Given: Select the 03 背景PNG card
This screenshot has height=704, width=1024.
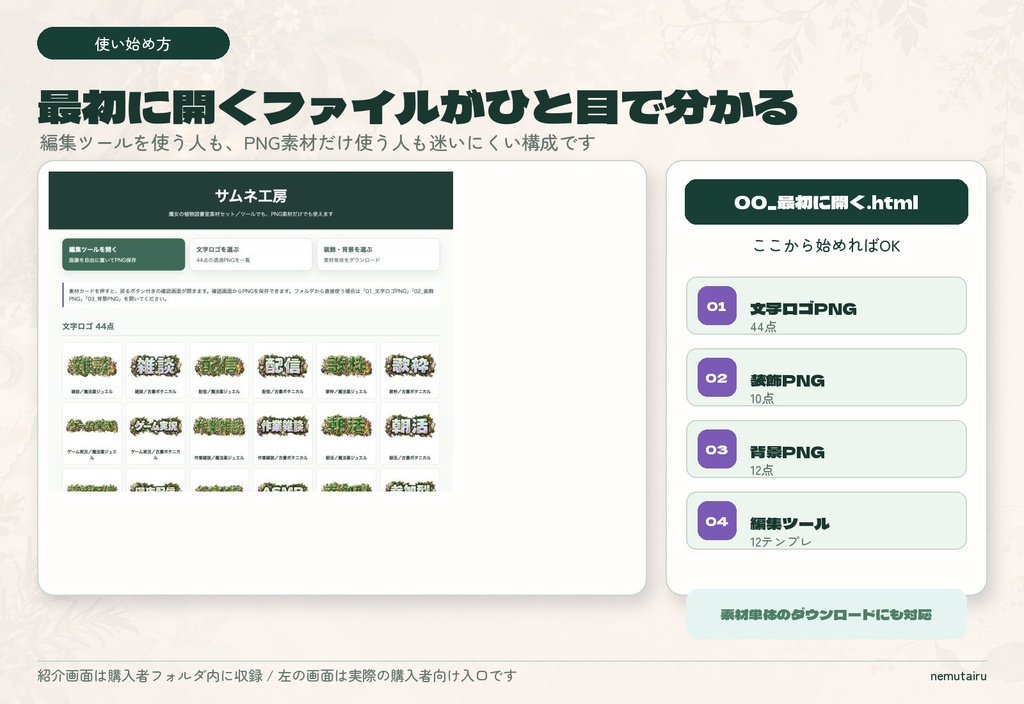Looking at the screenshot, I should tap(826, 449).
